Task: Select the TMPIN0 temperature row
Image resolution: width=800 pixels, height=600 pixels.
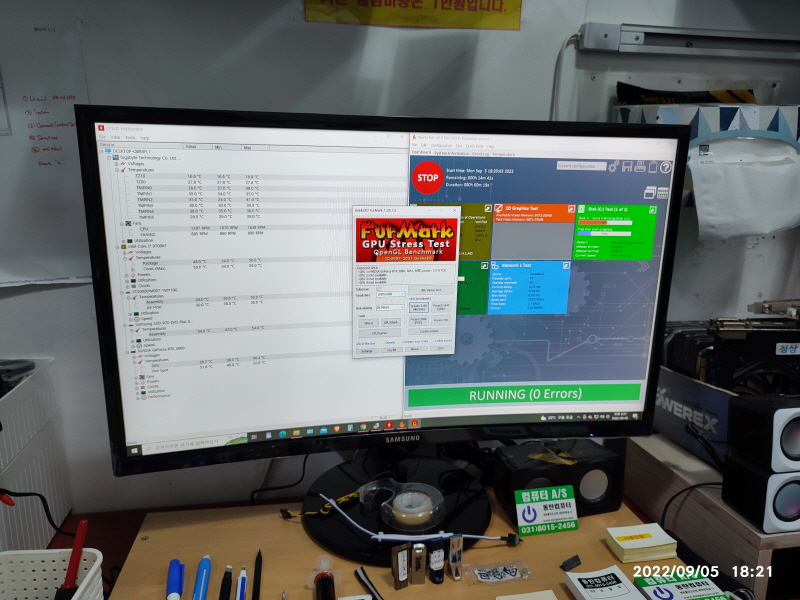Action: tap(196, 188)
